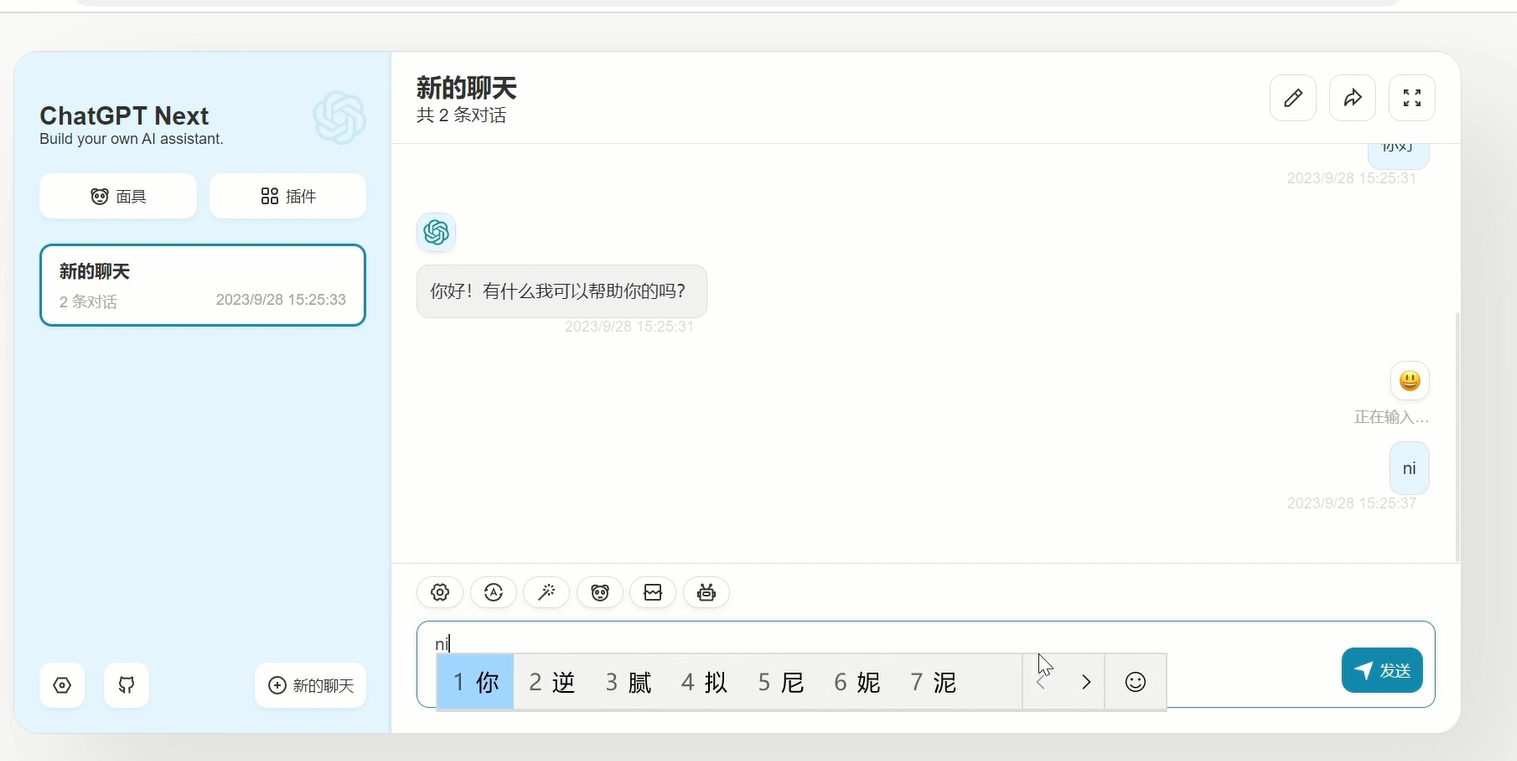Select the 新的聊天 conversation in the list
The width and height of the screenshot is (1517, 761).
[202, 285]
